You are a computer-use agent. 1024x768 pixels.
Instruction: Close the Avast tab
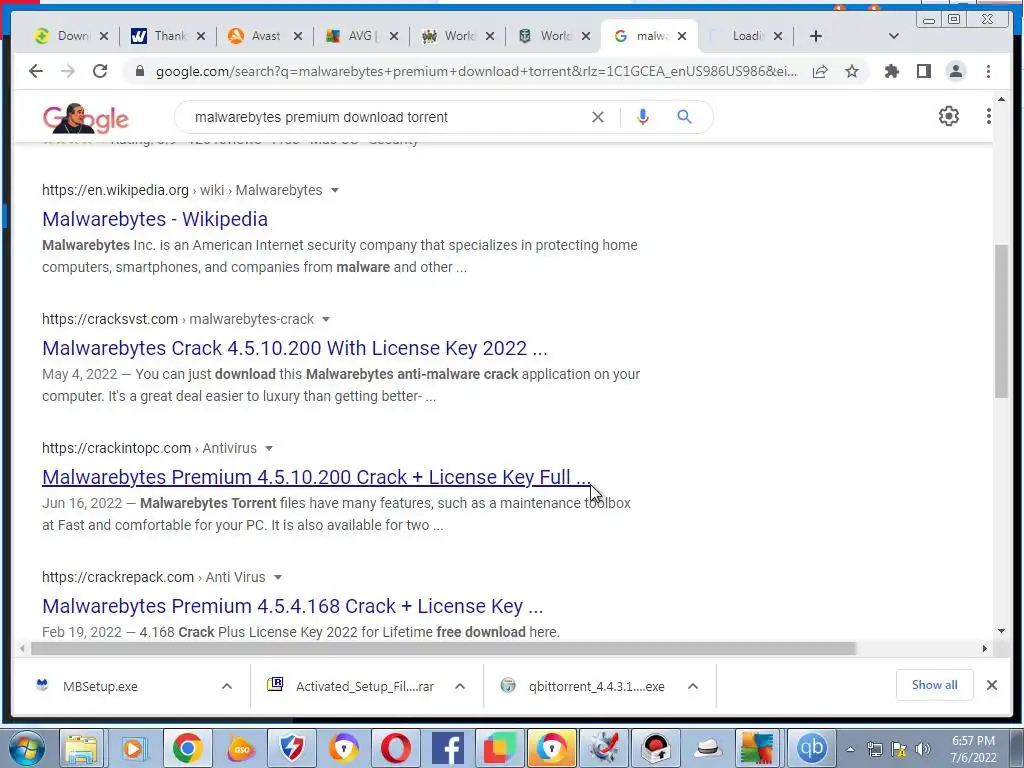coord(298,36)
